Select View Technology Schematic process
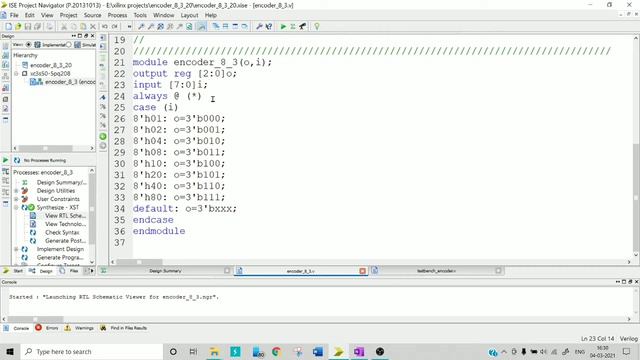The width and height of the screenshot is (640, 360). click(65, 224)
